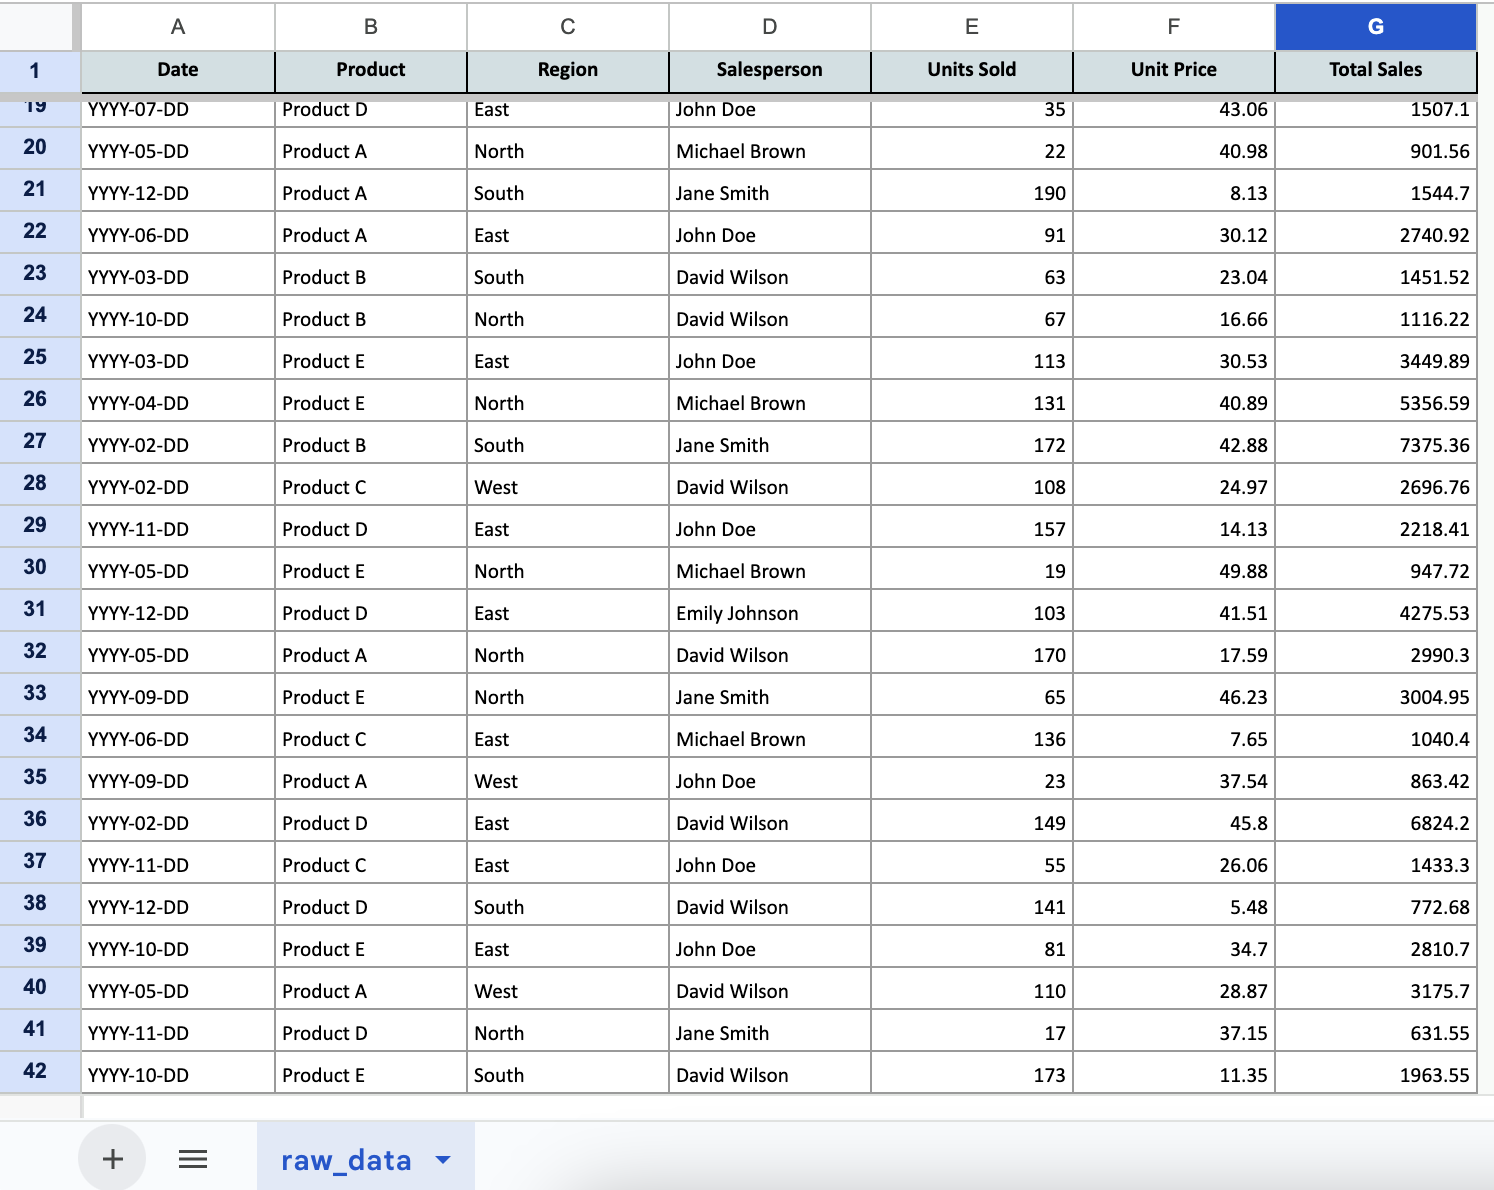Click total sales 1963.55
This screenshot has width=1494, height=1190.
pyautogui.click(x=1376, y=1075)
